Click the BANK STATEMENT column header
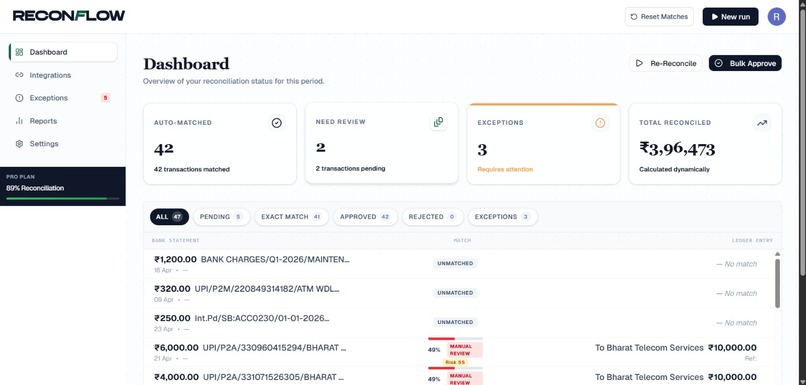Viewport: 806px width, 385px height. tap(175, 241)
